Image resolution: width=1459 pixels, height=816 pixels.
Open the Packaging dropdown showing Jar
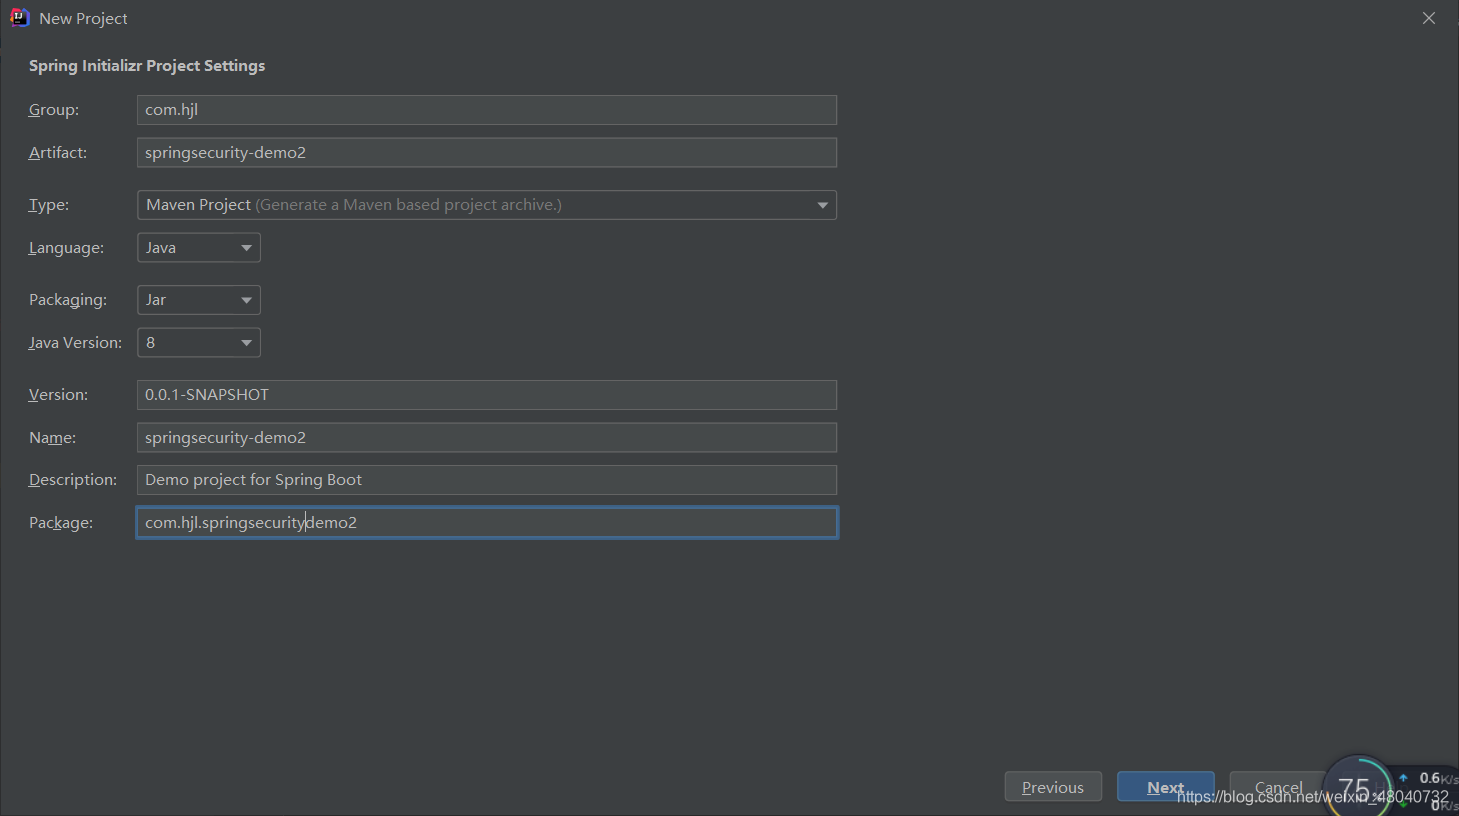(199, 300)
